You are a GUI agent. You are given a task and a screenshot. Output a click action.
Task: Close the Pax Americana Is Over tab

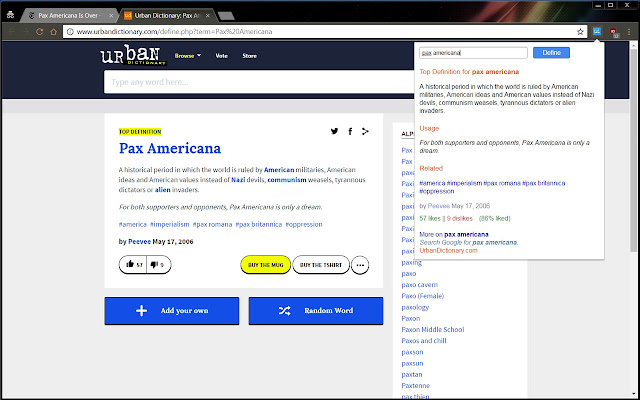click(x=111, y=16)
